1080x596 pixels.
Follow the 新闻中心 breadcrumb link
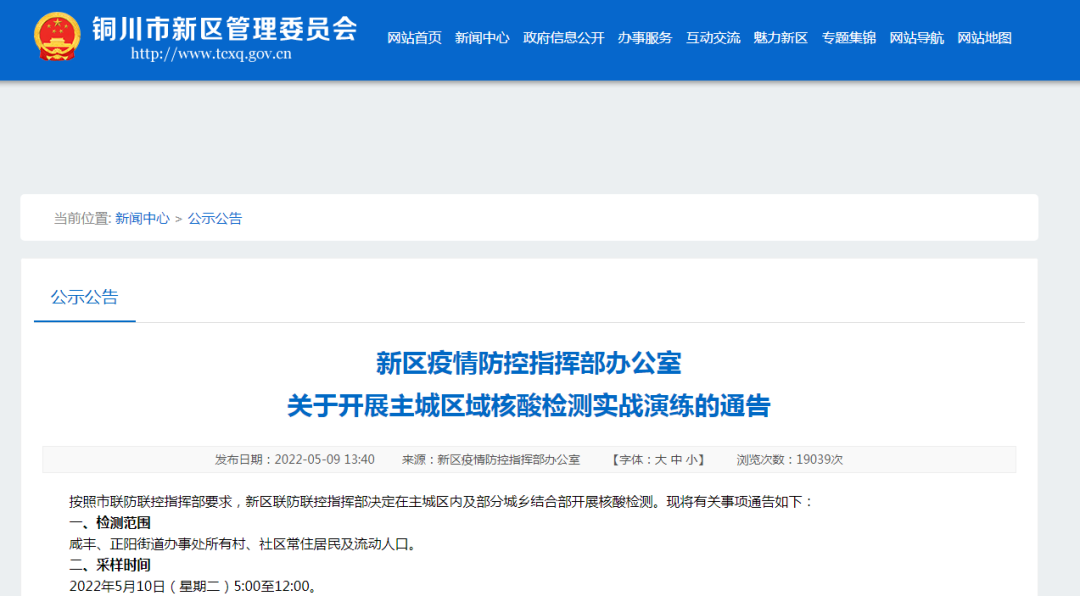[x=142, y=218]
